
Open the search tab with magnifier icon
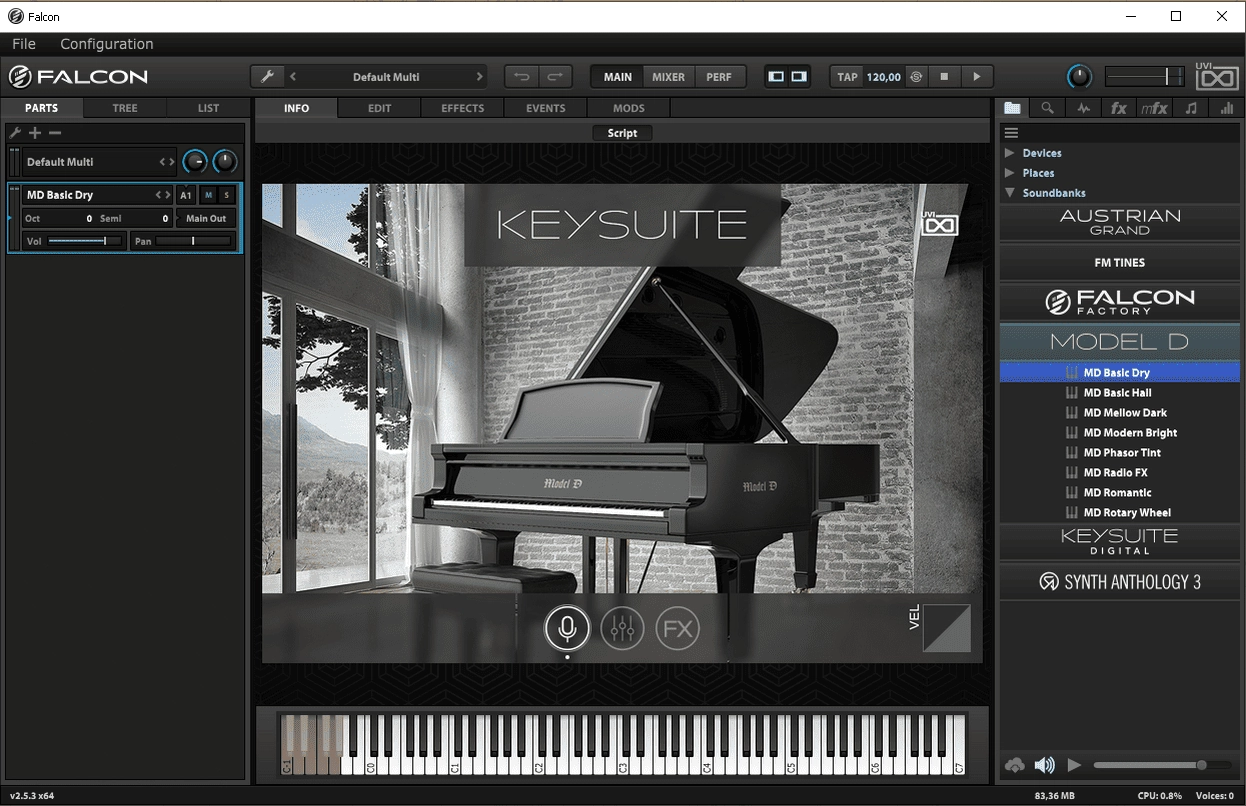click(1047, 108)
